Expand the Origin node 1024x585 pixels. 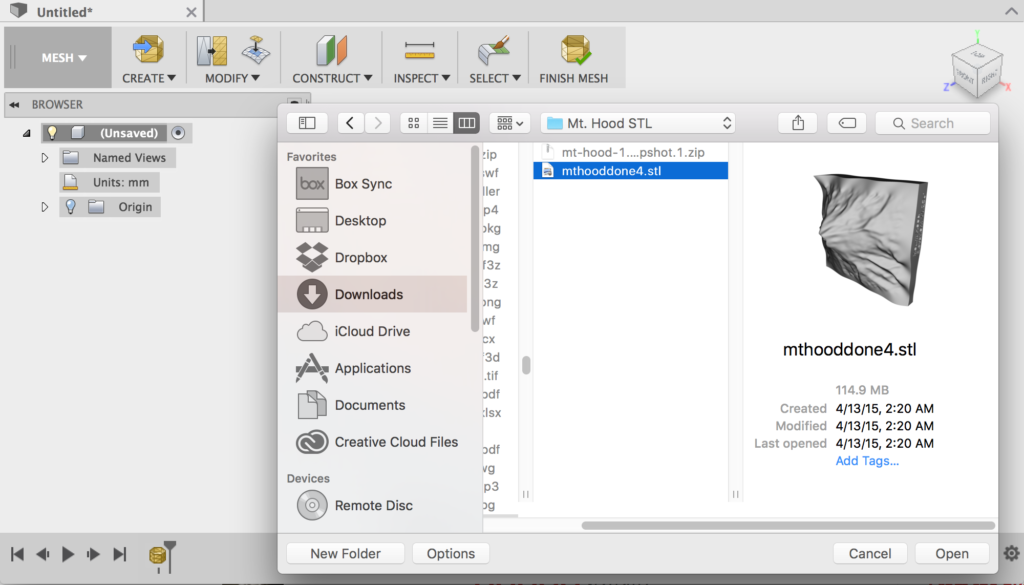pos(44,207)
